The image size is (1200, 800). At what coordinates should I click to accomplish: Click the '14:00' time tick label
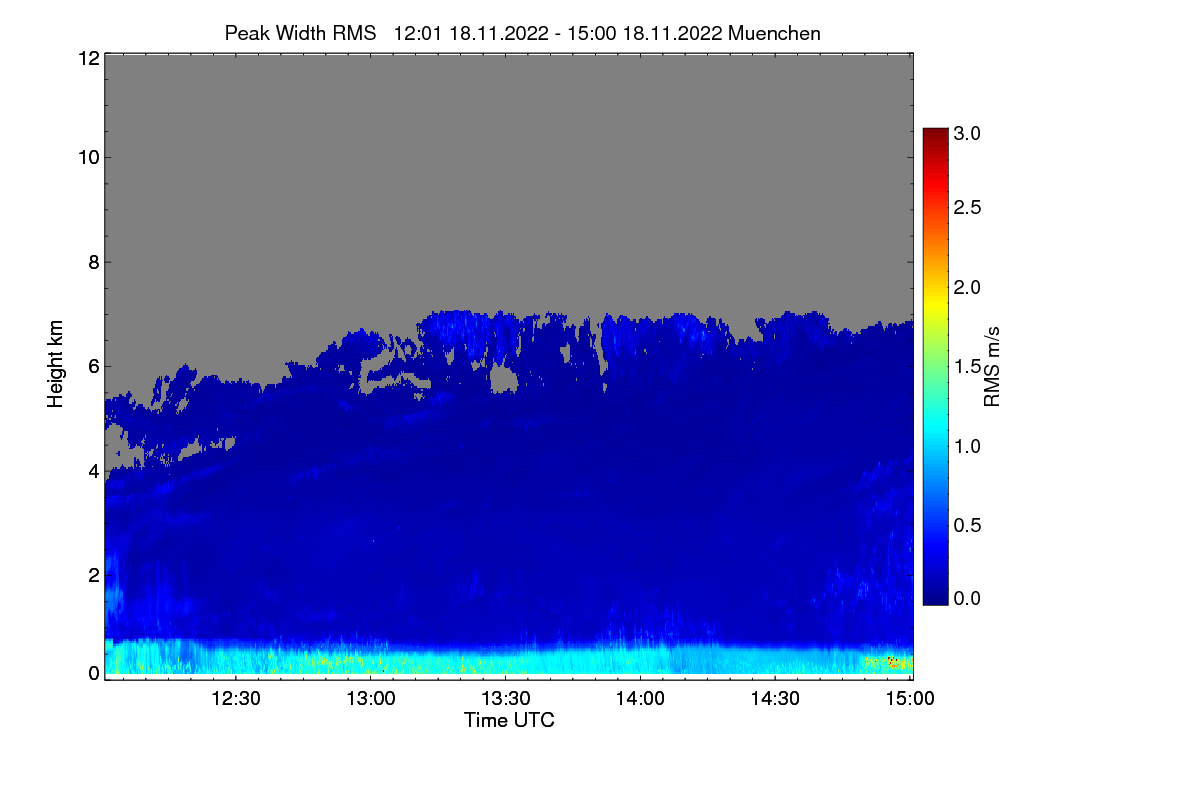(x=641, y=698)
